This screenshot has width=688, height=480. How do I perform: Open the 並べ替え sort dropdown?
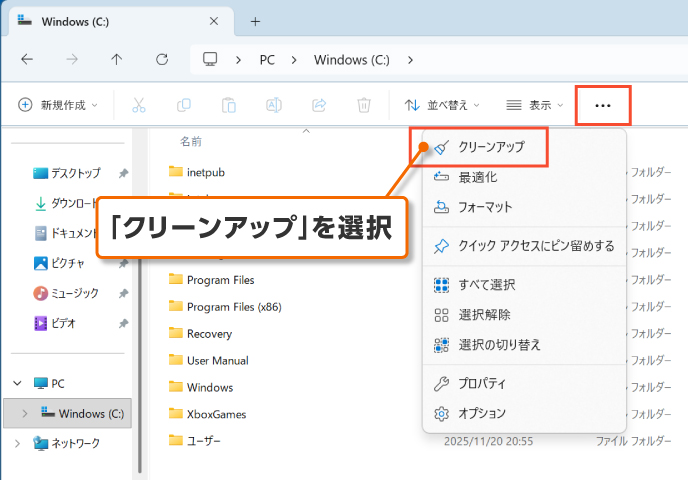[442, 105]
